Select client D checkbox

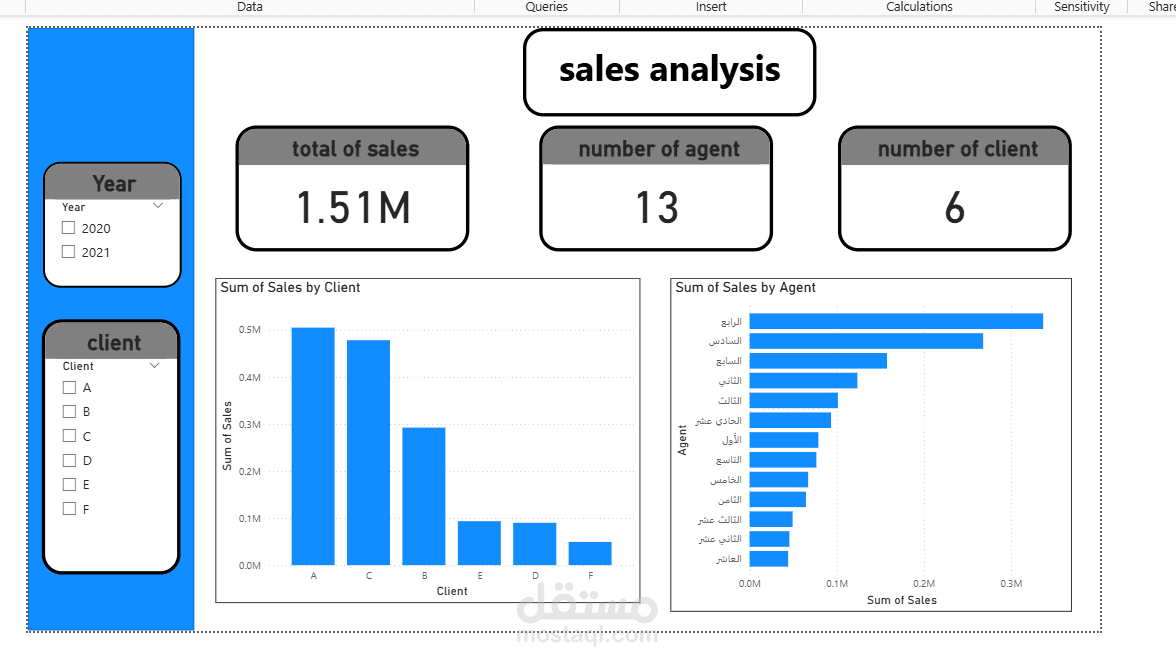point(69,460)
